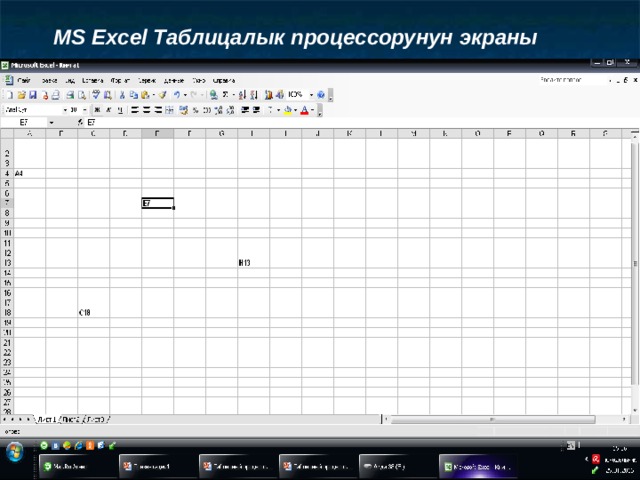Switch to the Sheet 3 tab
The image size is (640, 480).
[96, 419]
